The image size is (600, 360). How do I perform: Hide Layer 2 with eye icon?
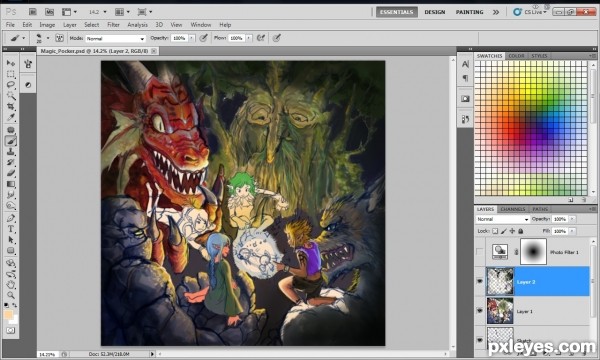(479, 281)
